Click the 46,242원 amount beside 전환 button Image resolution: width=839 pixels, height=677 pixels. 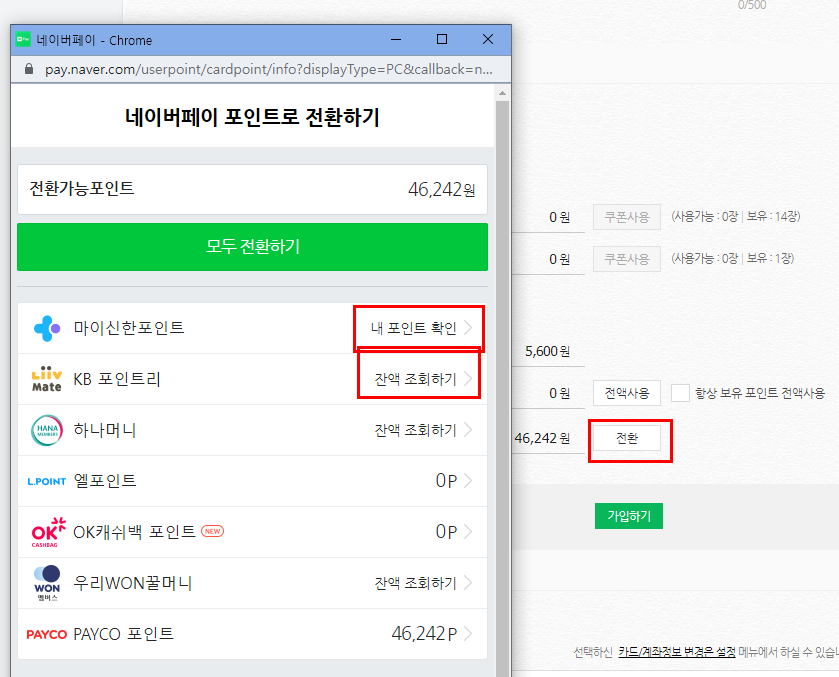pyautogui.click(x=542, y=438)
